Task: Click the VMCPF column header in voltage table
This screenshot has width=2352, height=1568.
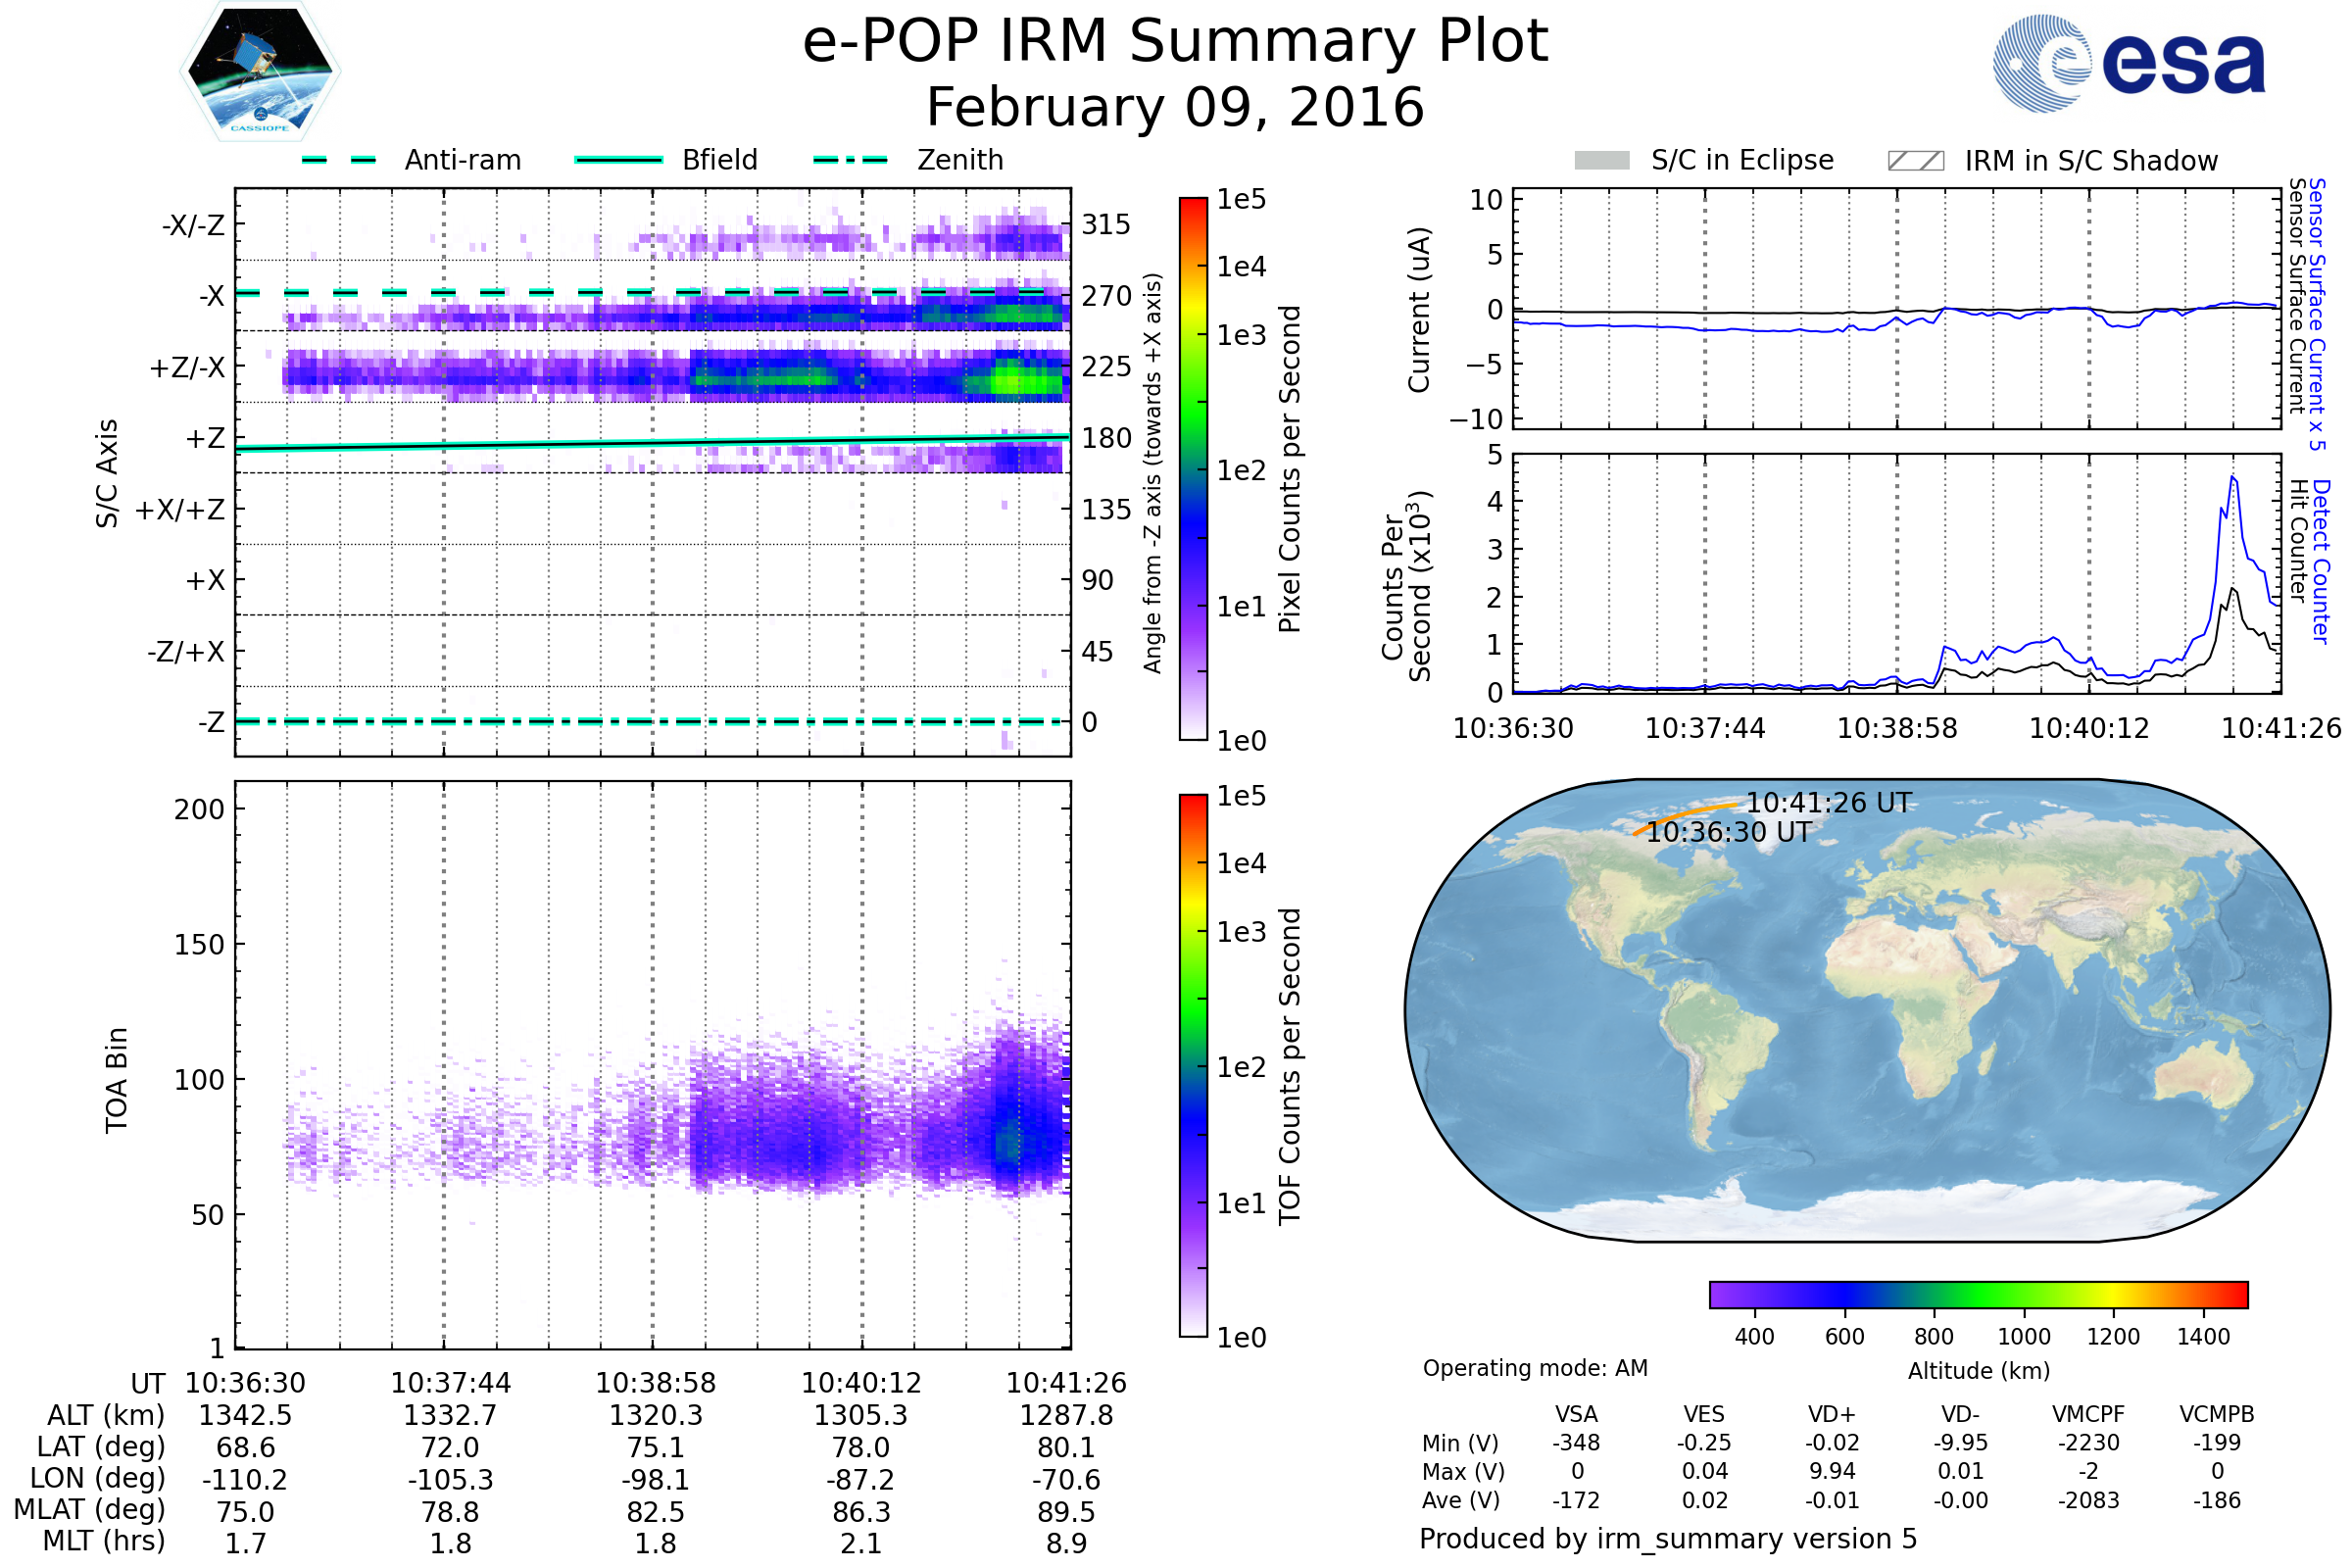Action: (2088, 1415)
